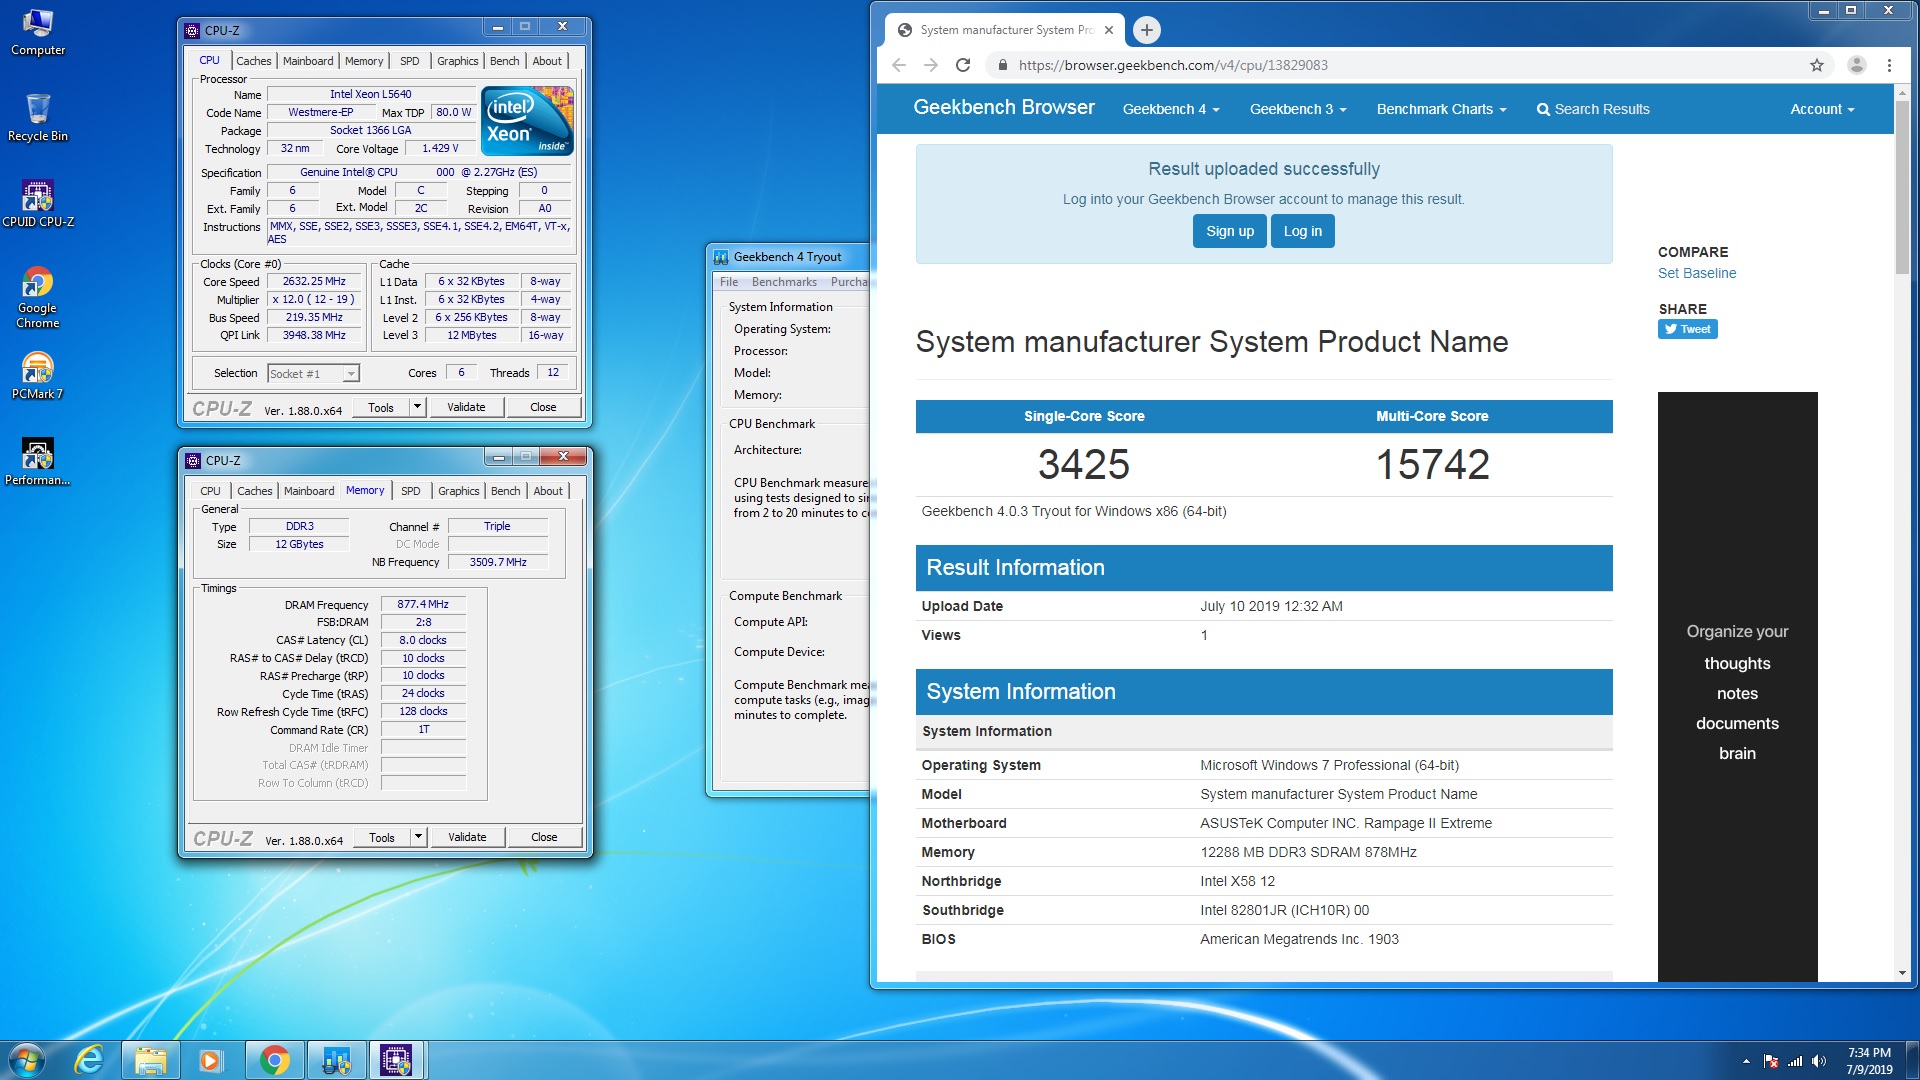Open the Computer desktop icon
The width and height of the screenshot is (1920, 1080).
(38, 32)
